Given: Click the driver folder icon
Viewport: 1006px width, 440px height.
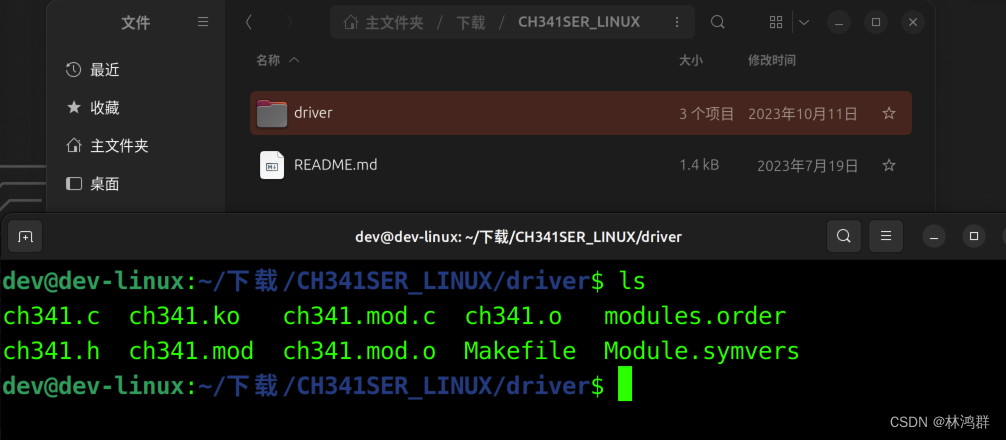Looking at the screenshot, I should click(x=272, y=114).
